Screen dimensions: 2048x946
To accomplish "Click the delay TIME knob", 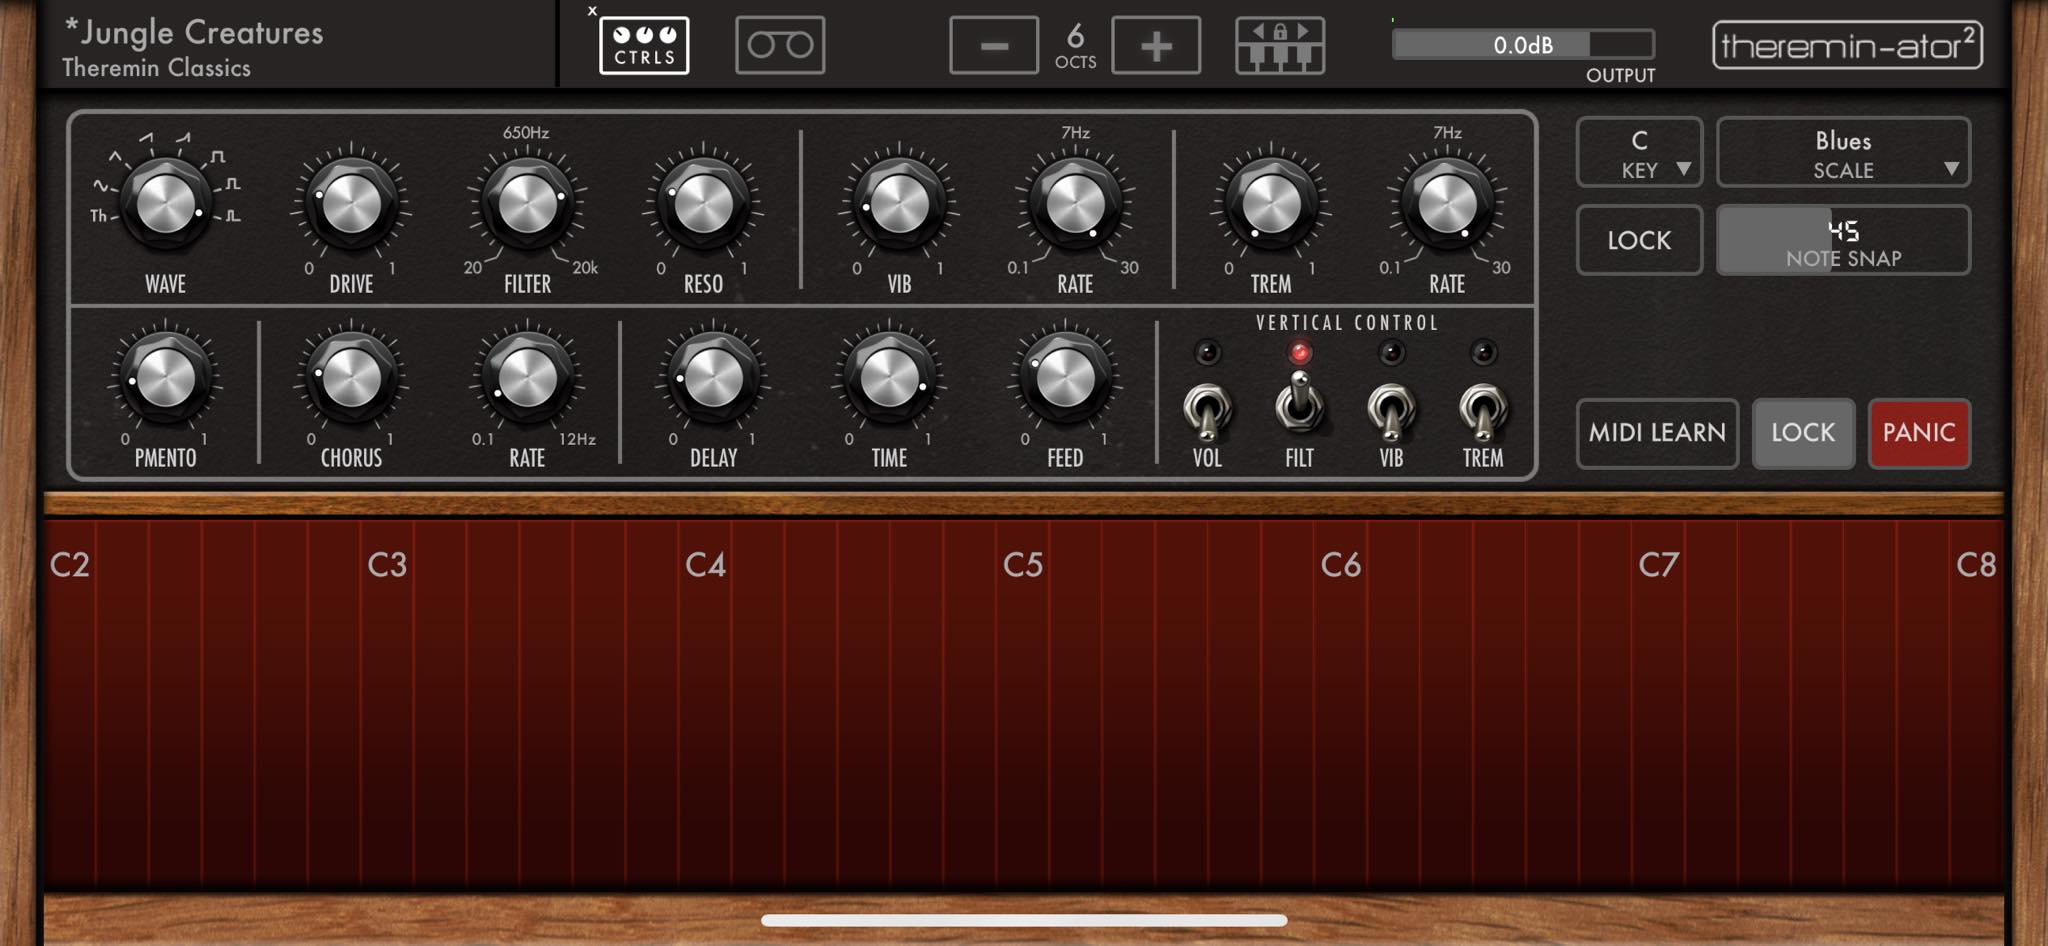I will click(x=889, y=379).
